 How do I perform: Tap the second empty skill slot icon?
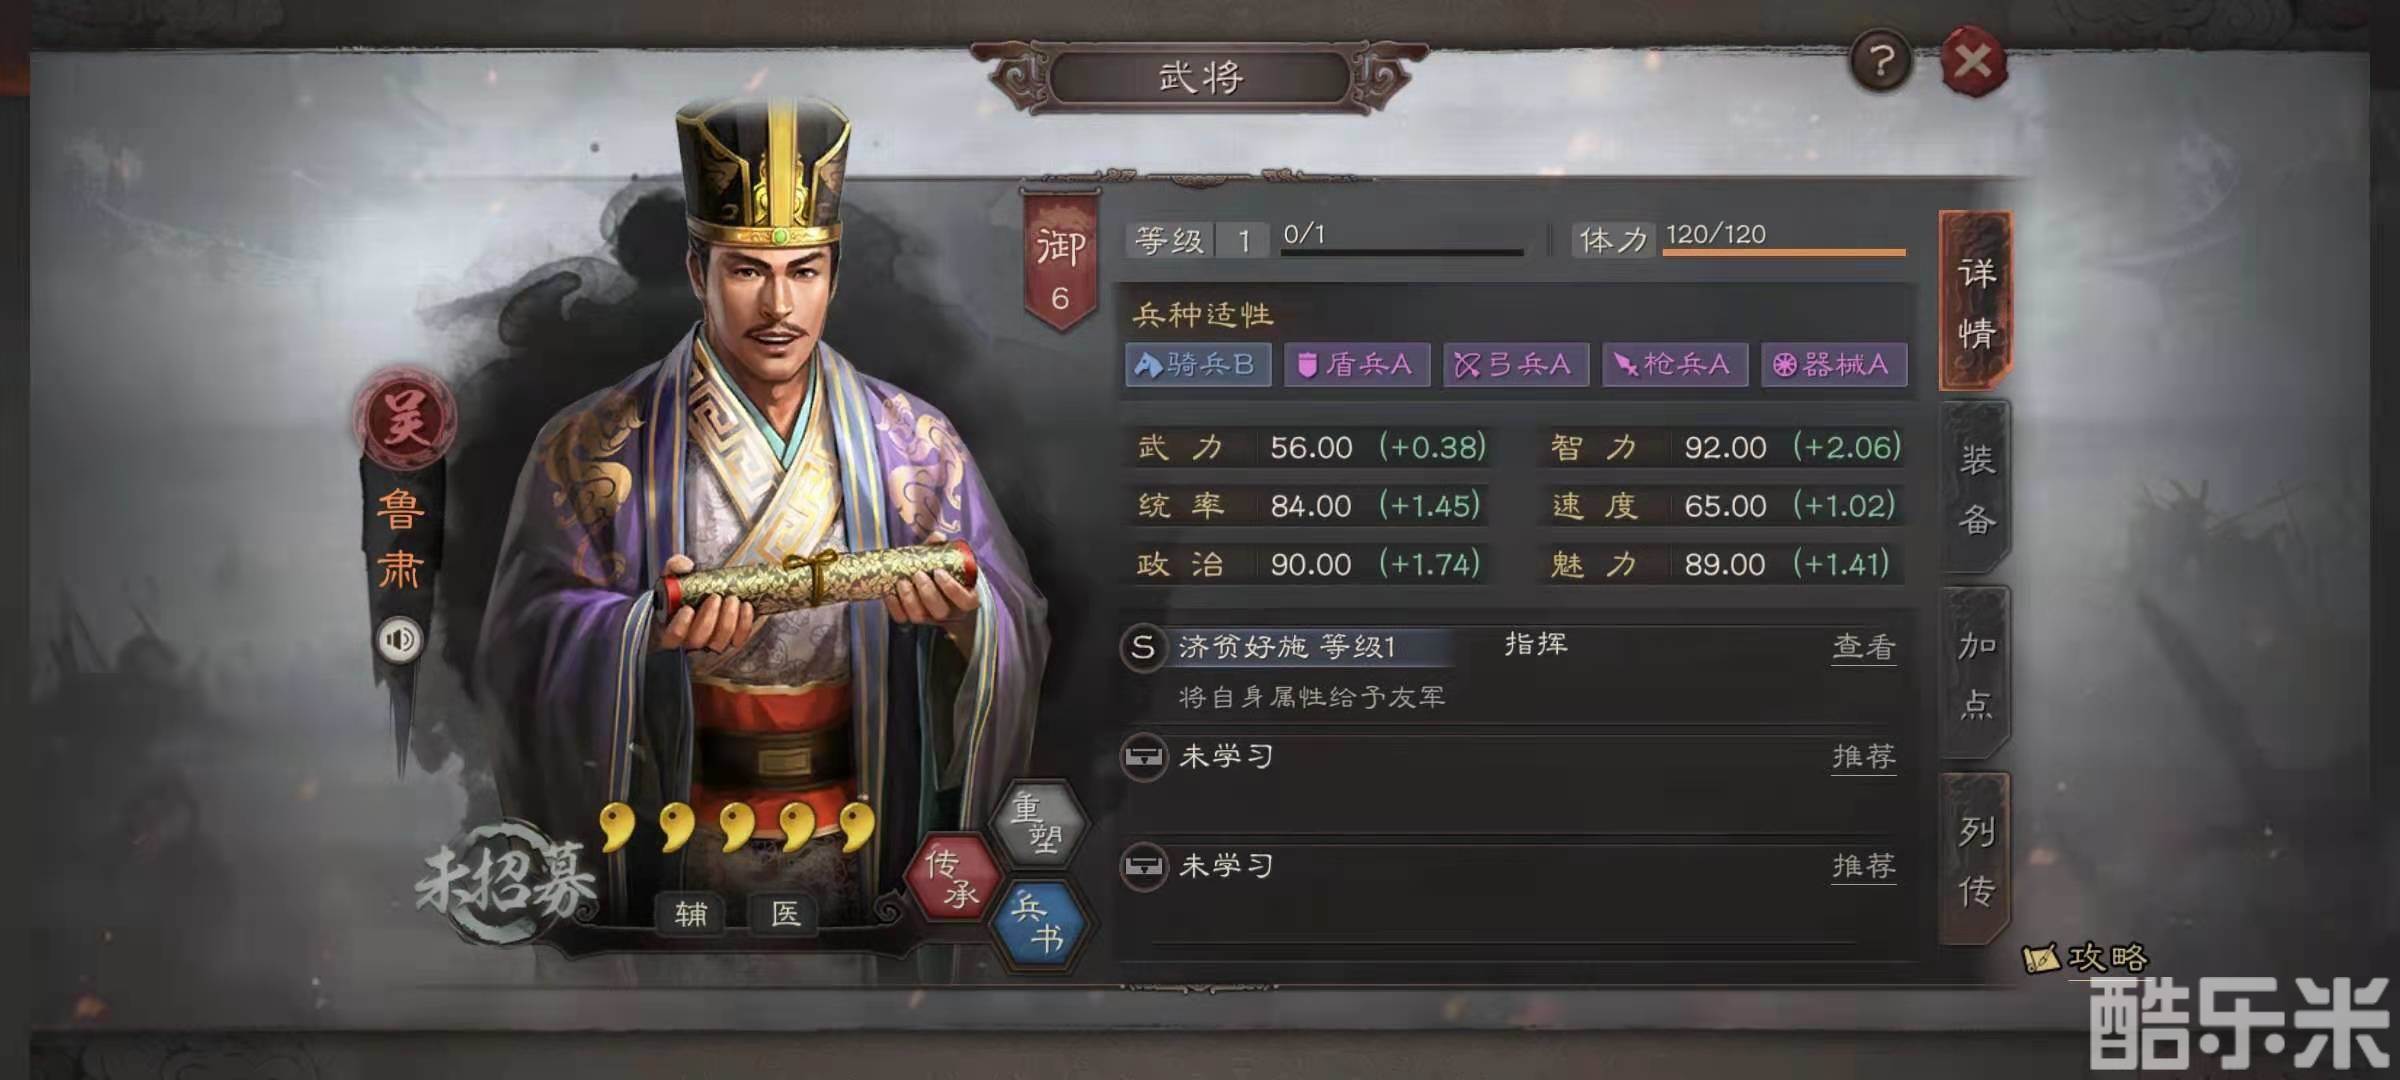(x=1143, y=866)
